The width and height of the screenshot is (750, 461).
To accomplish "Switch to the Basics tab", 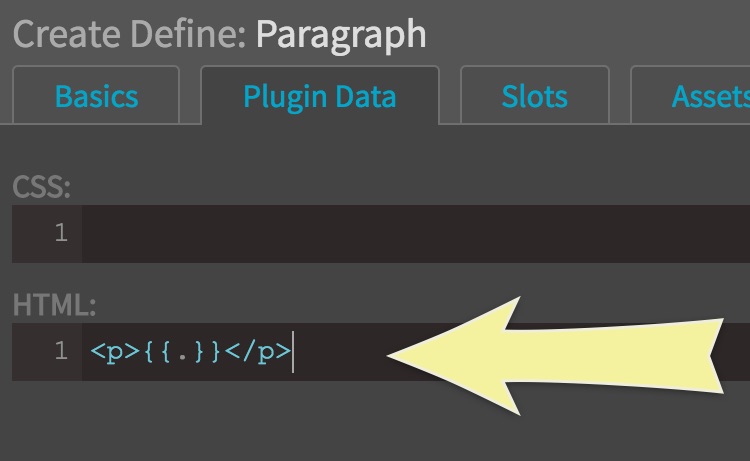I will coord(96,97).
